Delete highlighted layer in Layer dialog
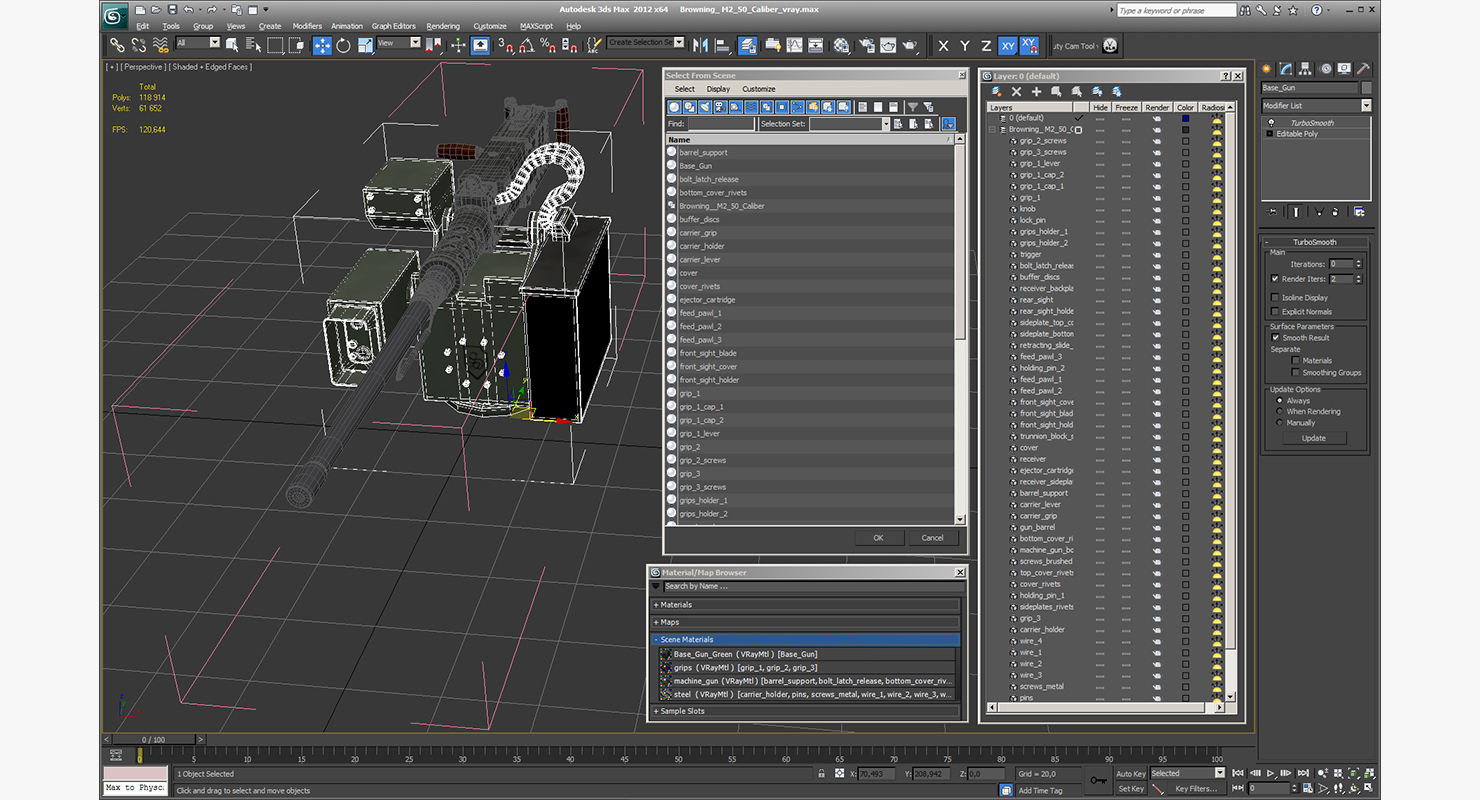The image size is (1480, 800). click(1016, 91)
